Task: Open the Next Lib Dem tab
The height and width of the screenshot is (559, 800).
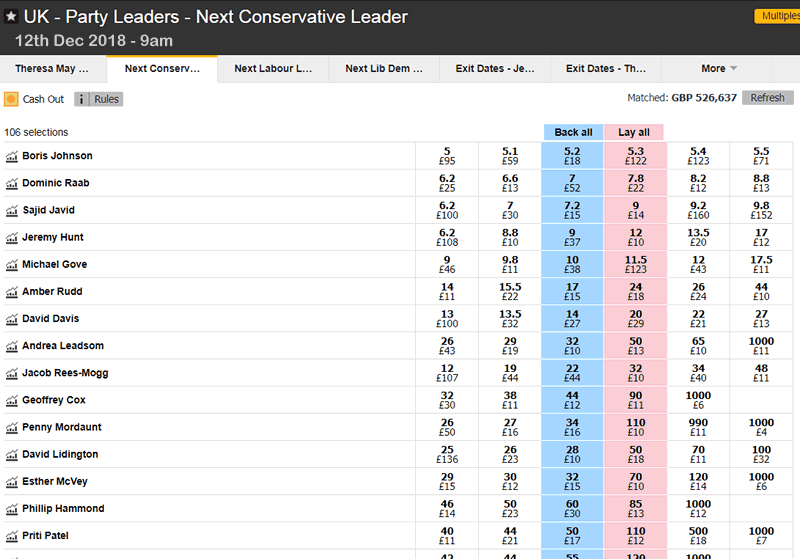Action: pyautogui.click(x=384, y=69)
